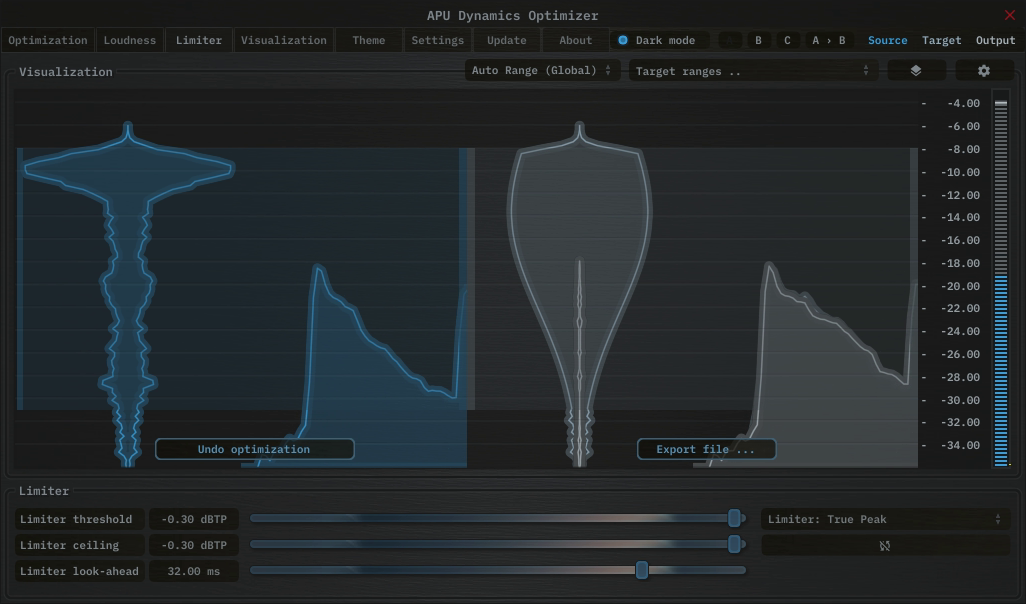Adjust the Limiter look-ahead slider

642,570
